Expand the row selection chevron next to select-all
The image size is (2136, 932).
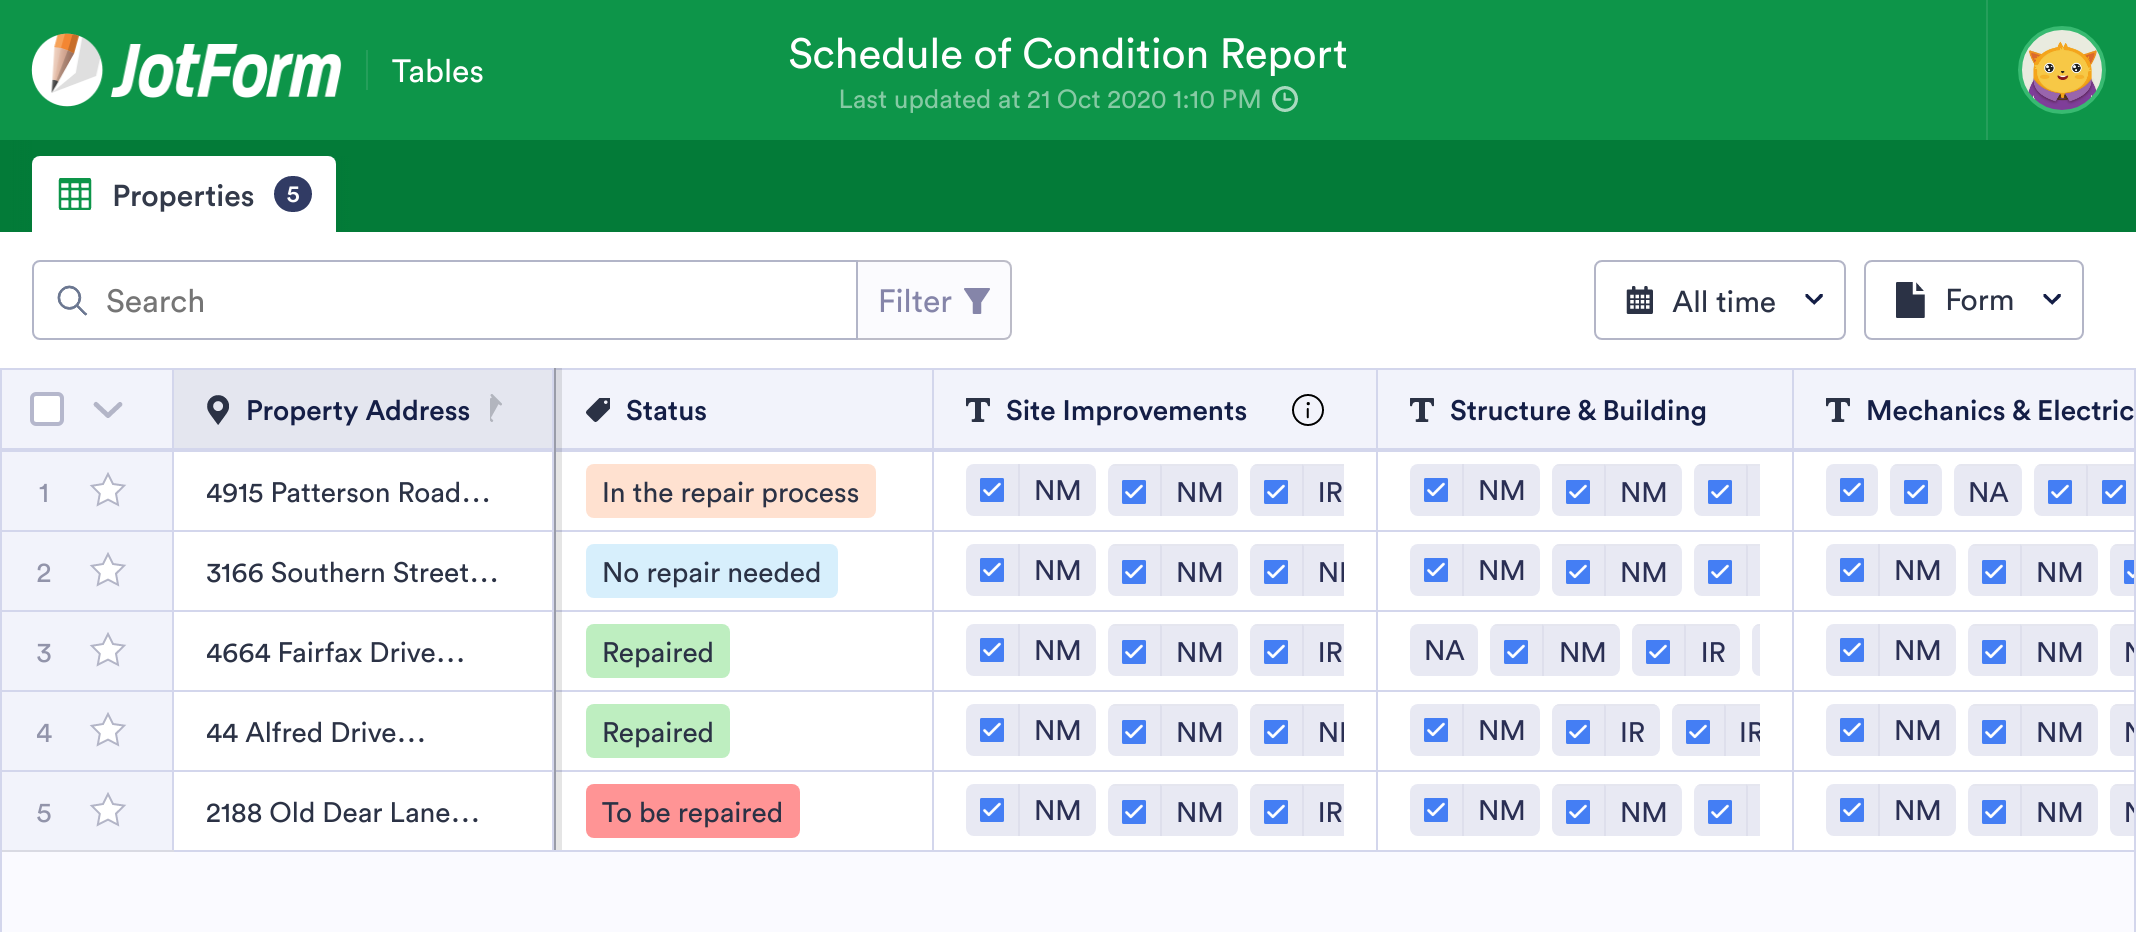[108, 410]
